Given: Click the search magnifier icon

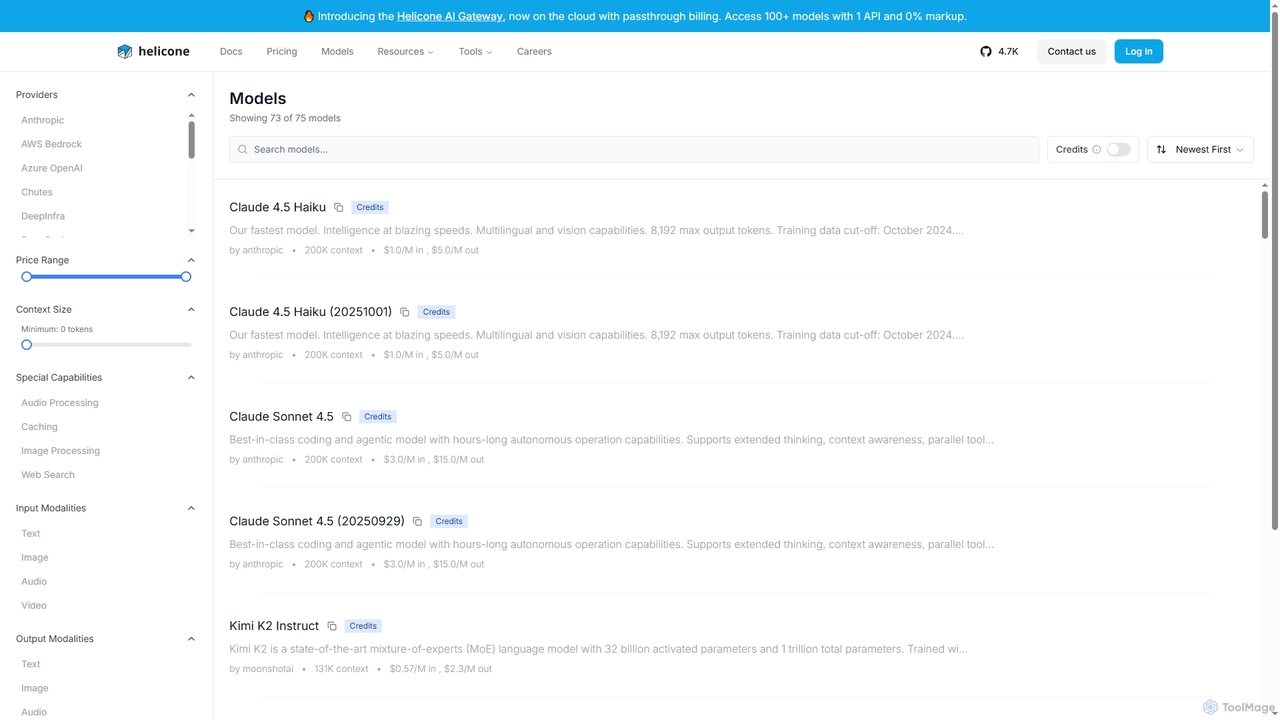Looking at the screenshot, I should pos(243,149).
